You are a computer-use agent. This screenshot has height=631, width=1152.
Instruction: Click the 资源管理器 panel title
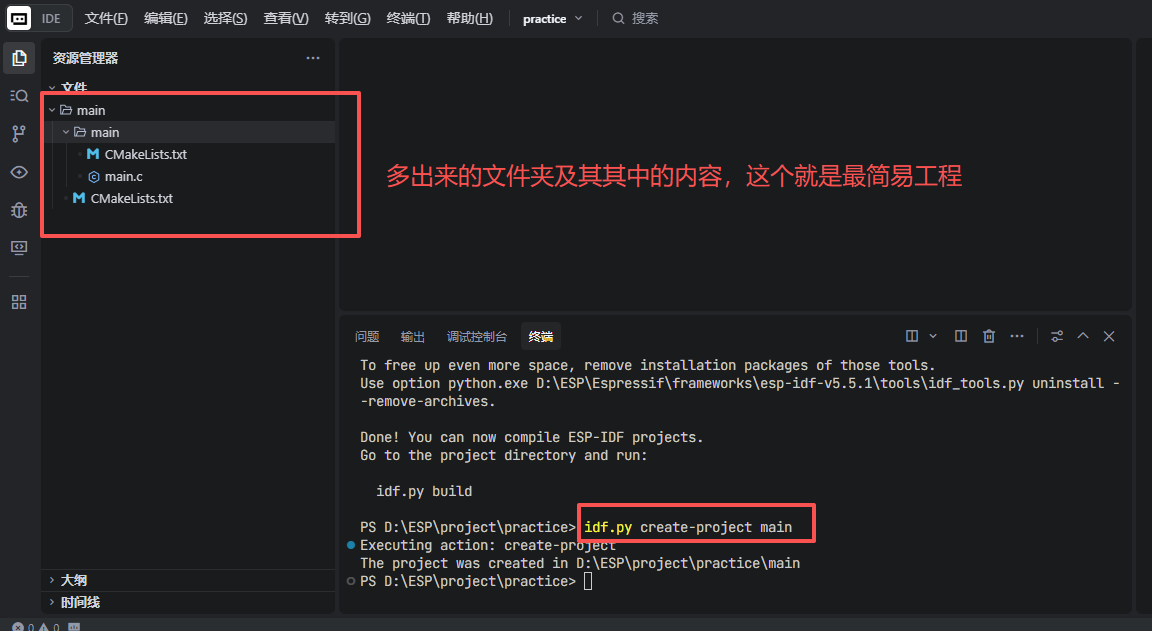(85, 58)
